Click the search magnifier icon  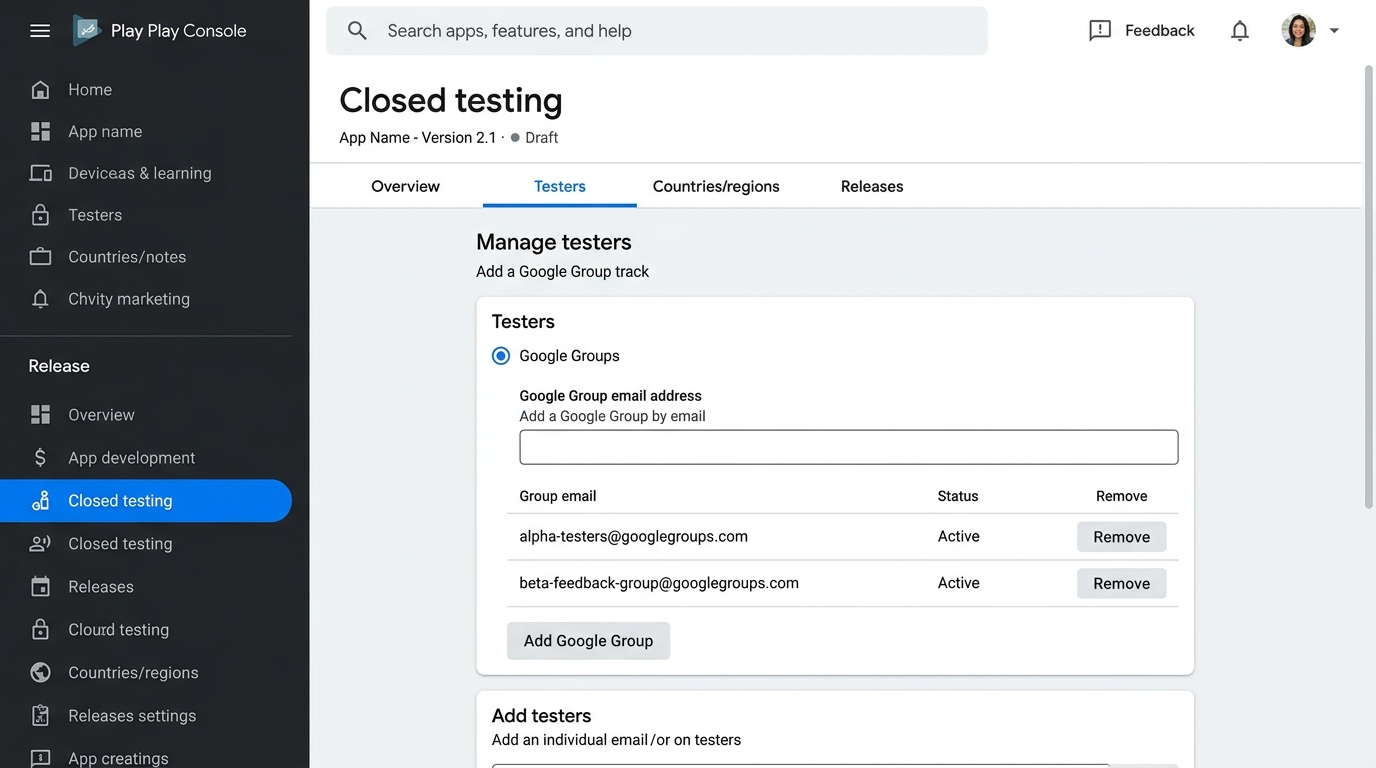point(357,31)
